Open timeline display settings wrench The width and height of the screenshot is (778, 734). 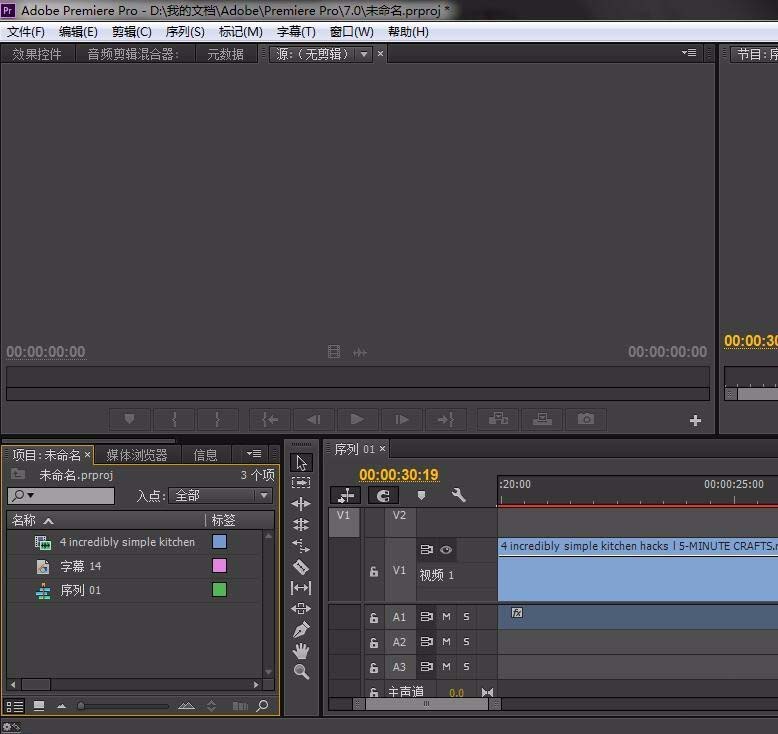(458, 495)
